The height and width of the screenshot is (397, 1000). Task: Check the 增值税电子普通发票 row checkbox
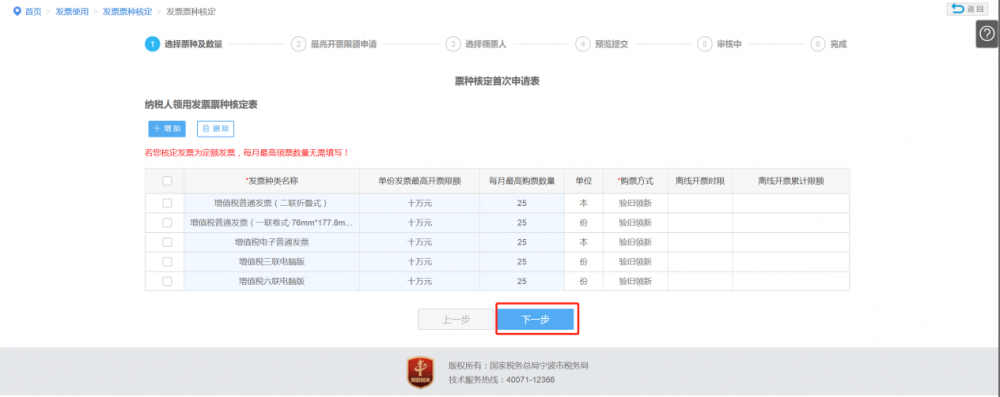pos(167,243)
